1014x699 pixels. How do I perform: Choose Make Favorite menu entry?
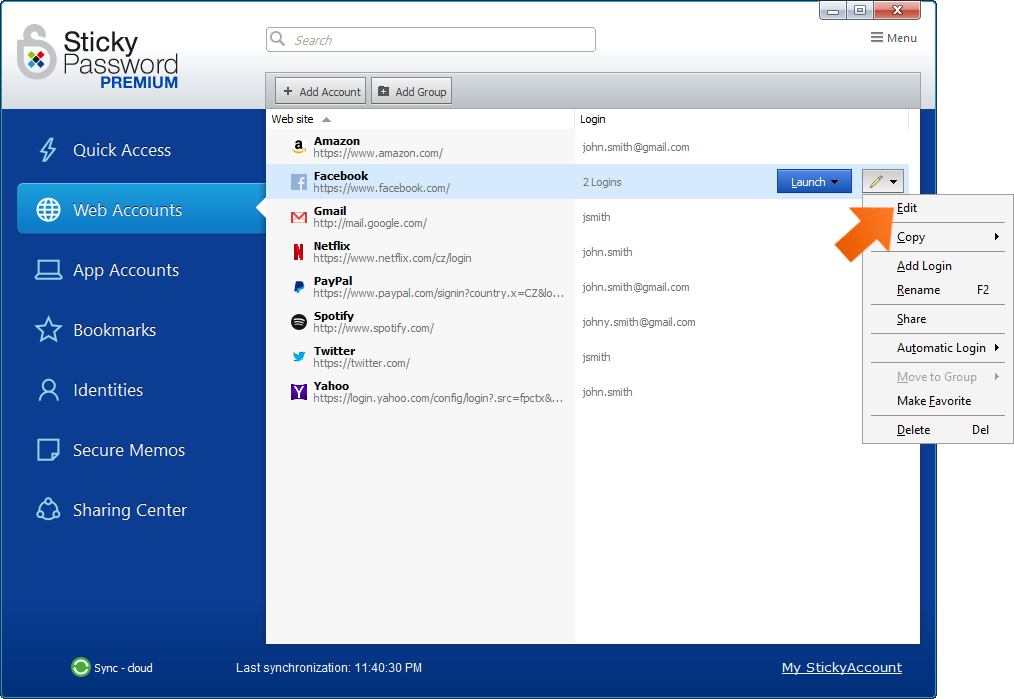[x=938, y=401]
